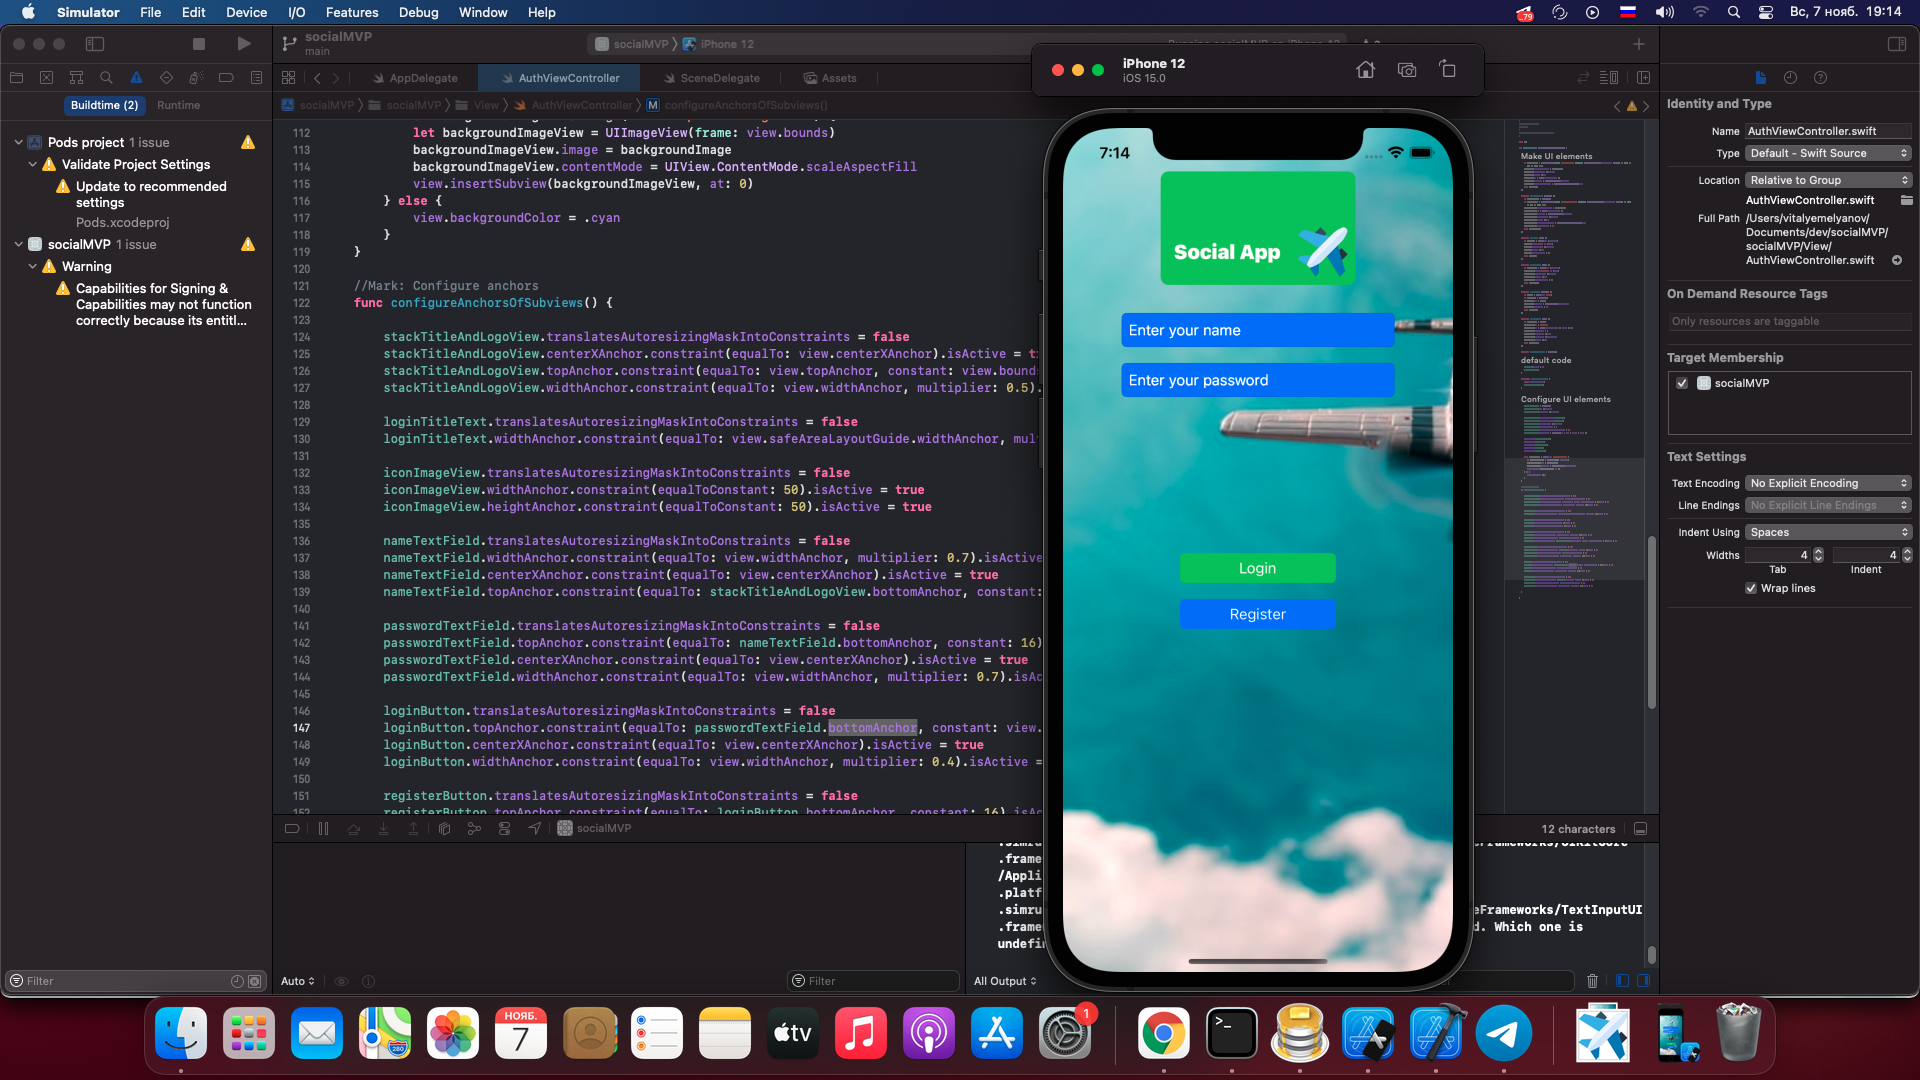Open Telegram from the Dock
The height and width of the screenshot is (1080, 1920).
pos(1503,1034)
